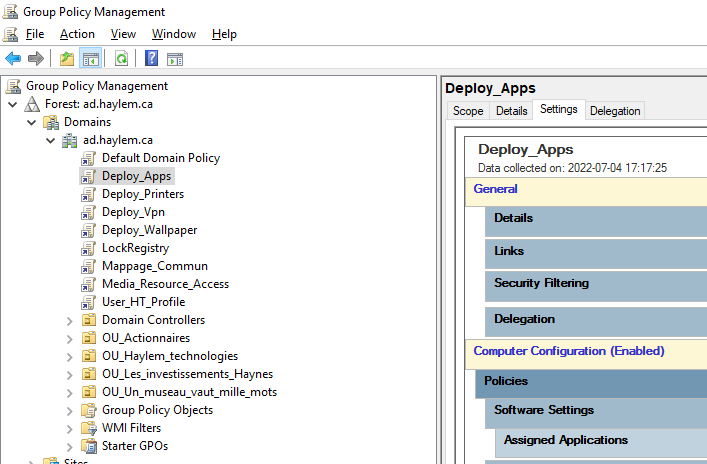The image size is (707, 464).
Task: Expand the Domain Controllers node
Action: pos(69,320)
